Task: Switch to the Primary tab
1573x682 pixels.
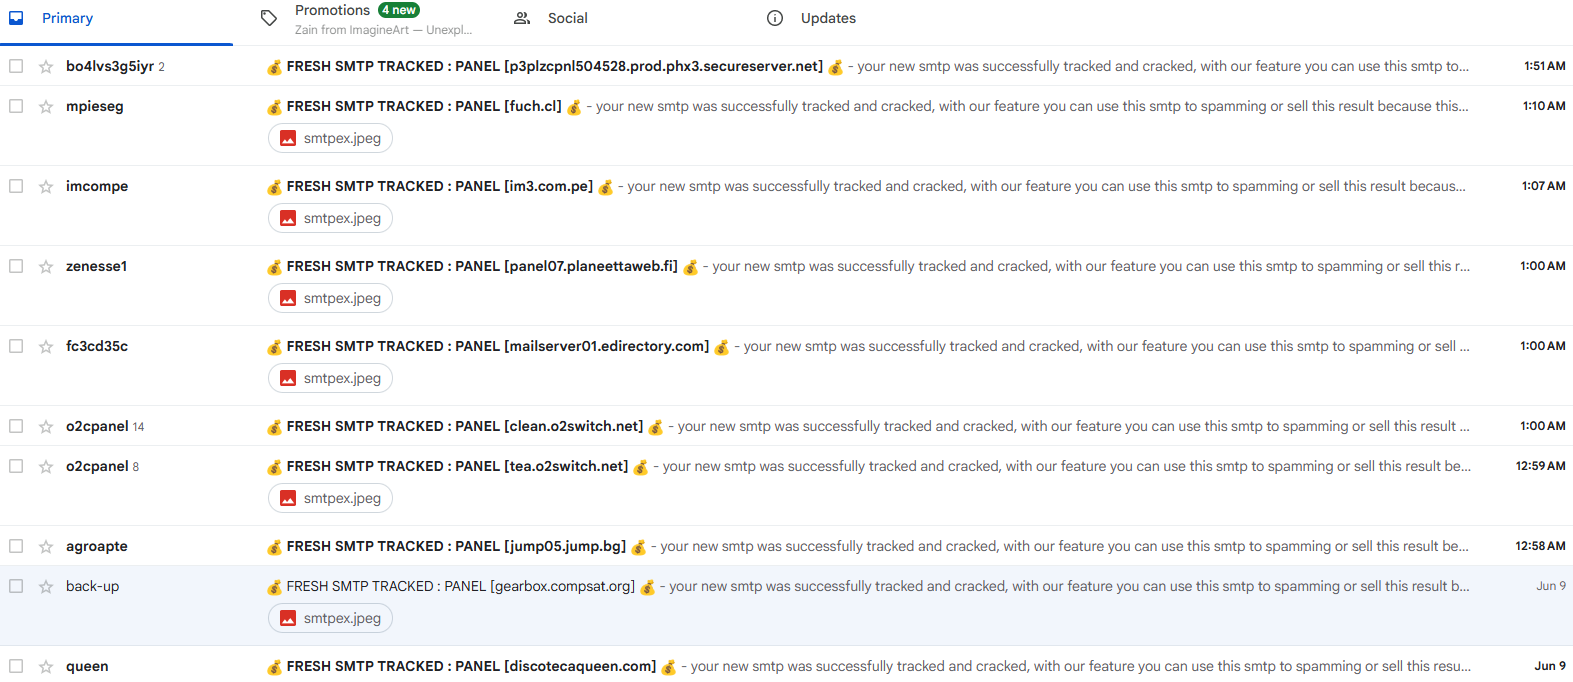Action: coord(116,22)
